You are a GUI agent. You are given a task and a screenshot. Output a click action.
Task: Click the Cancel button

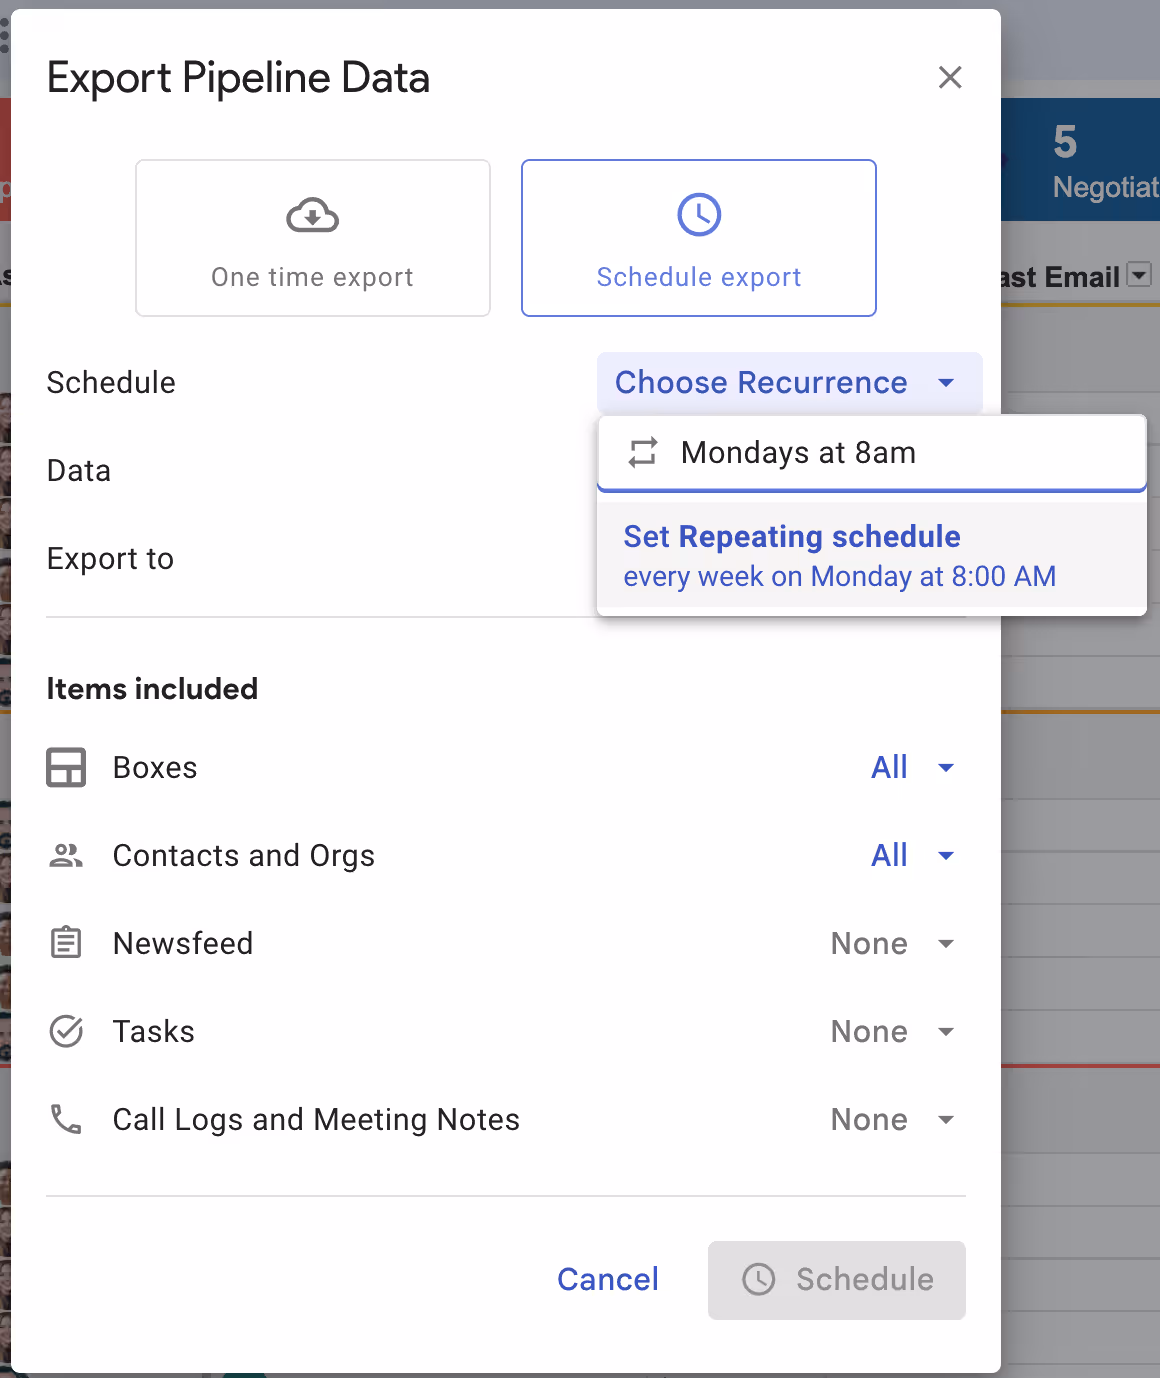(x=608, y=1279)
